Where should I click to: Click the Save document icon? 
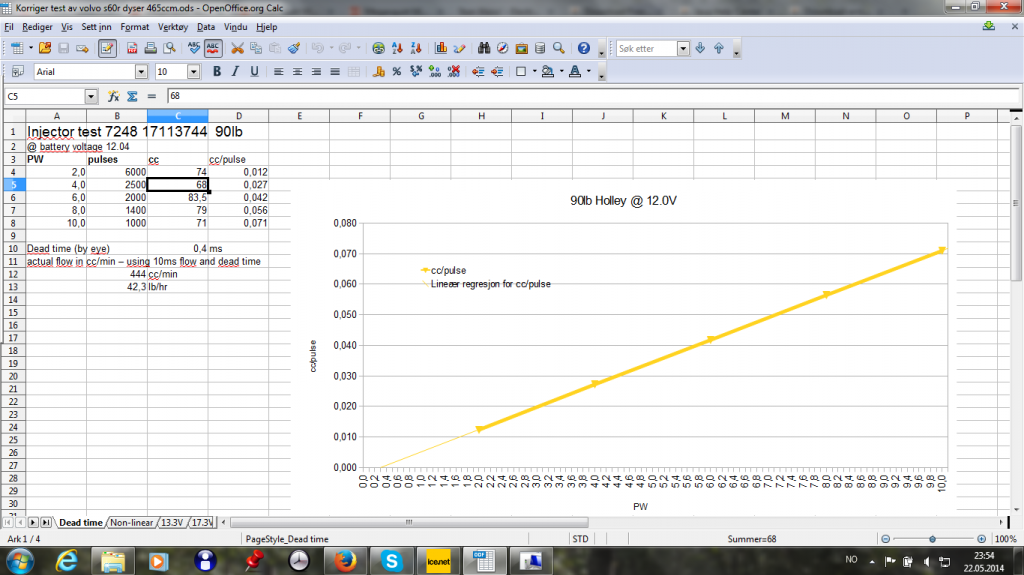pos(63,48)
